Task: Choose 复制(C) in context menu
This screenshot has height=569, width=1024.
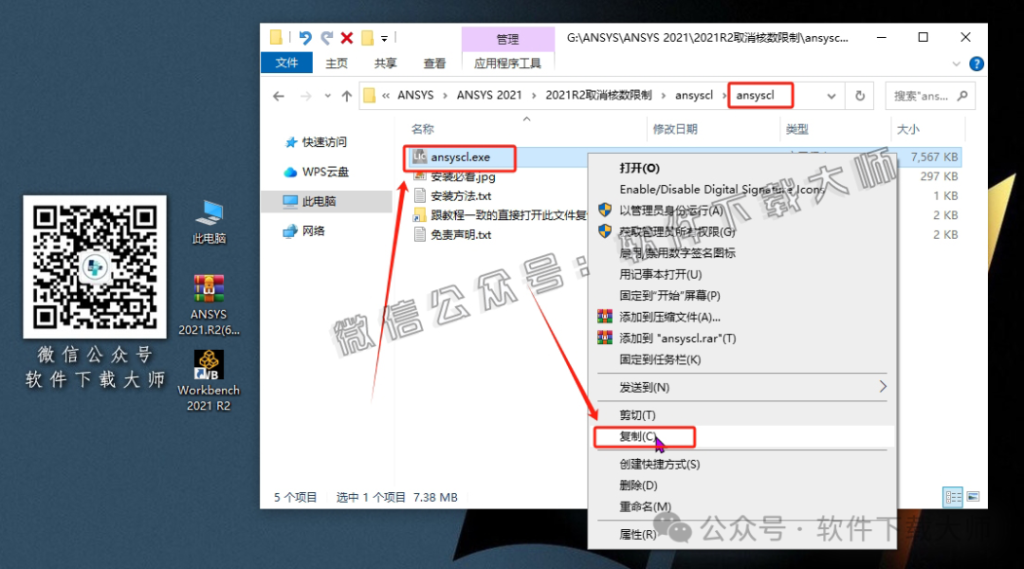Action: coord(638,436)
